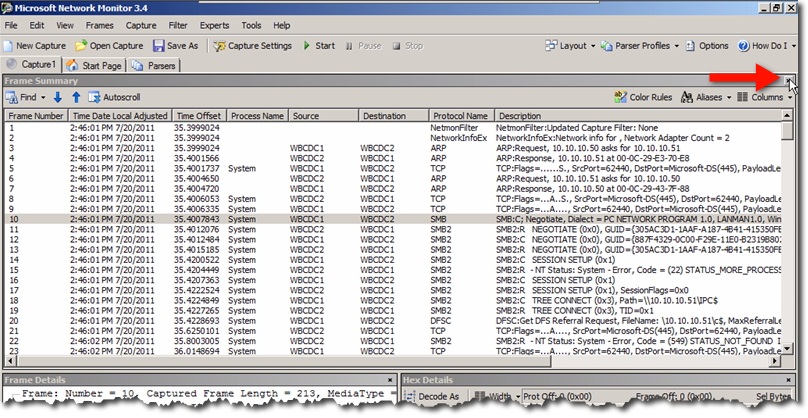Switch to the Parsers tab
808x418 pixels.
click(155, 65)
